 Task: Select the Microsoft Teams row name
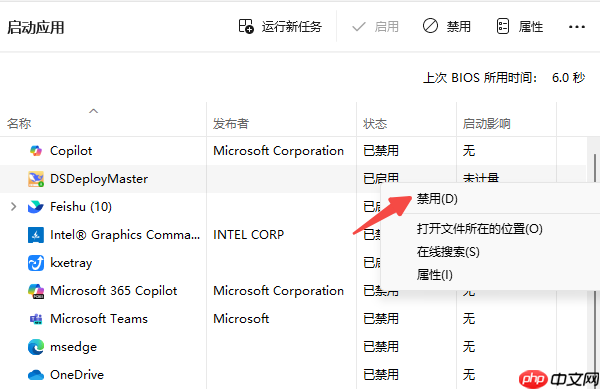99,319
